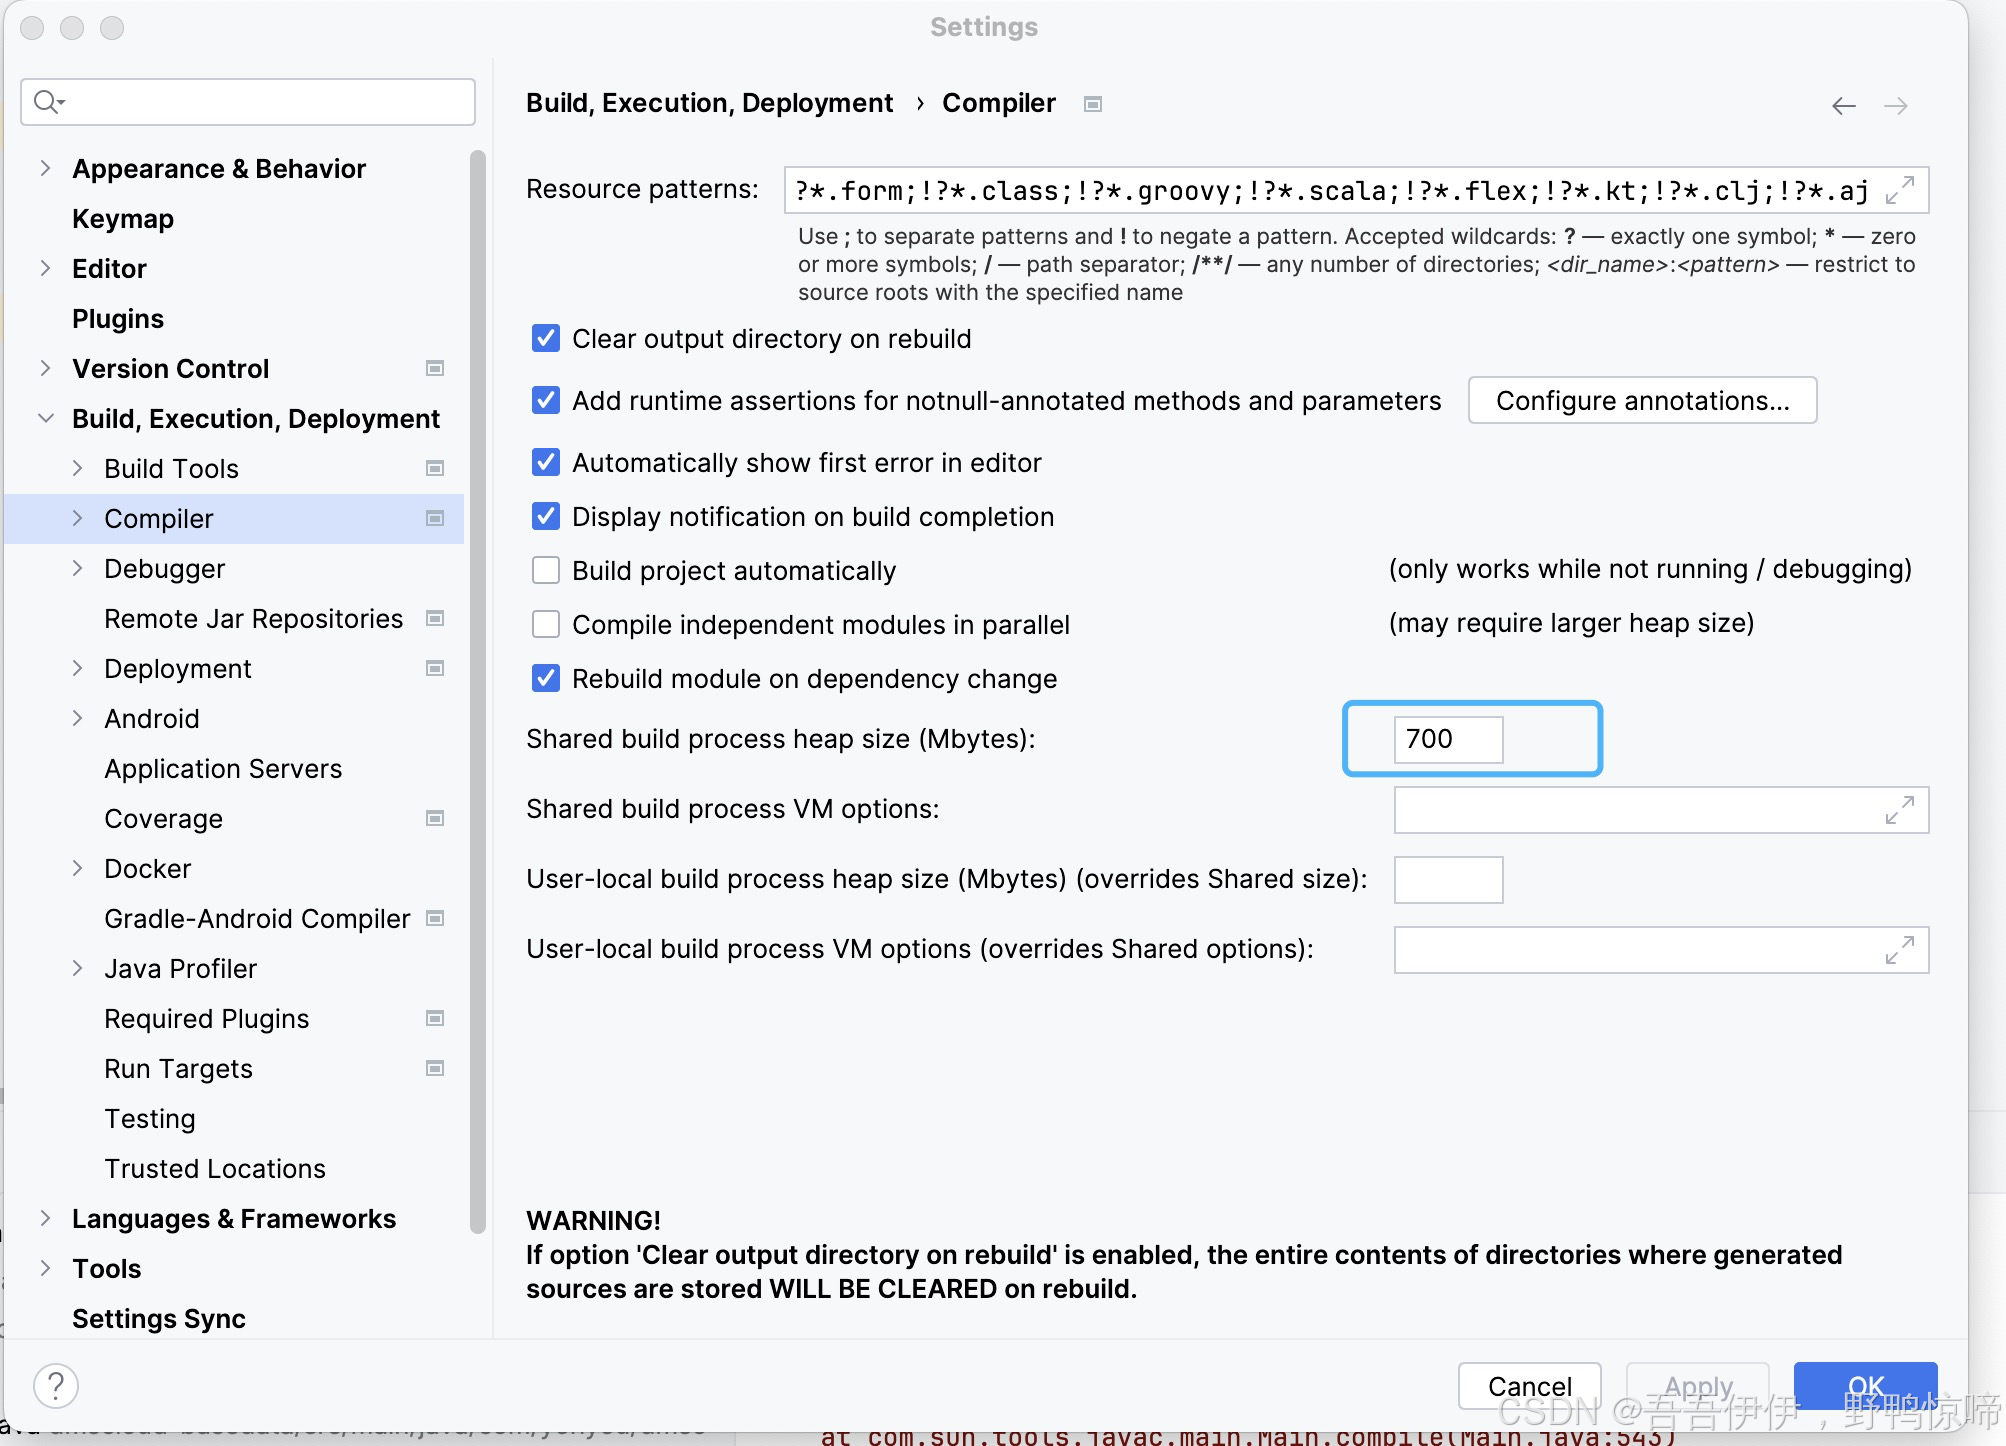Expand Shared build process VM options field
This screenshot has width=2006, height=1446.
pos(1899,810)
